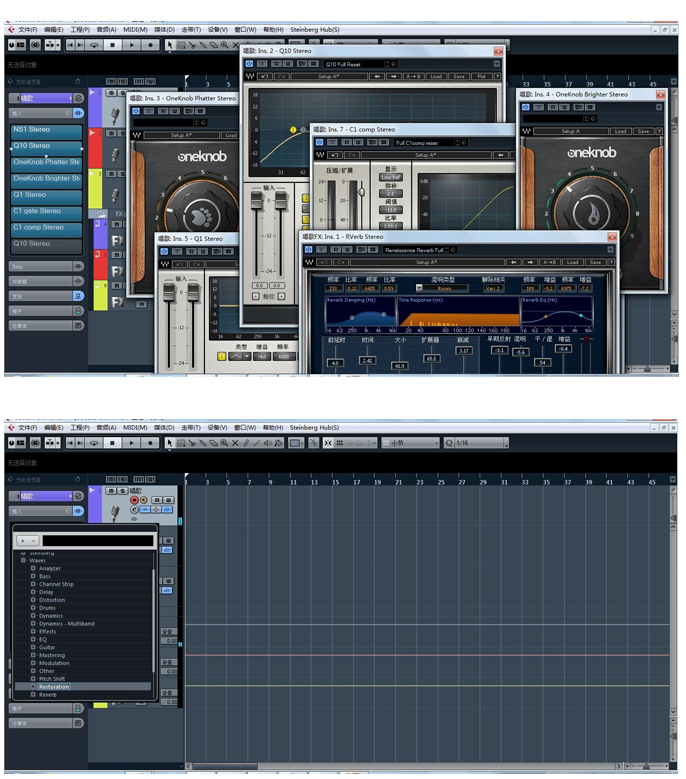This screenshot has height=779, width=686.
Task: Toggle Read automation R on 唱歌 track
Action: [157, 500]
